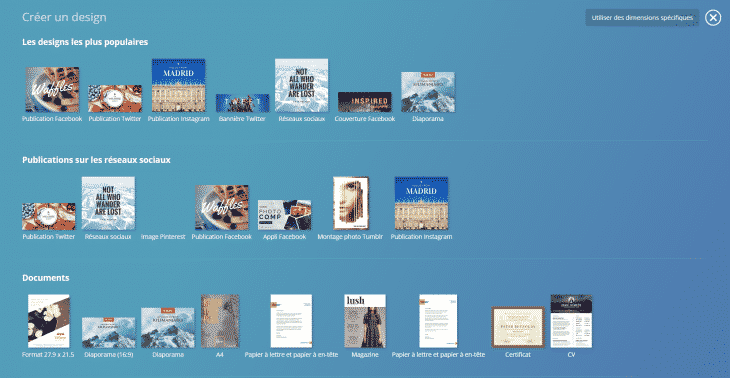
Task: Select Publication Instagram in social publications section
Action: [x=421, y=203]
